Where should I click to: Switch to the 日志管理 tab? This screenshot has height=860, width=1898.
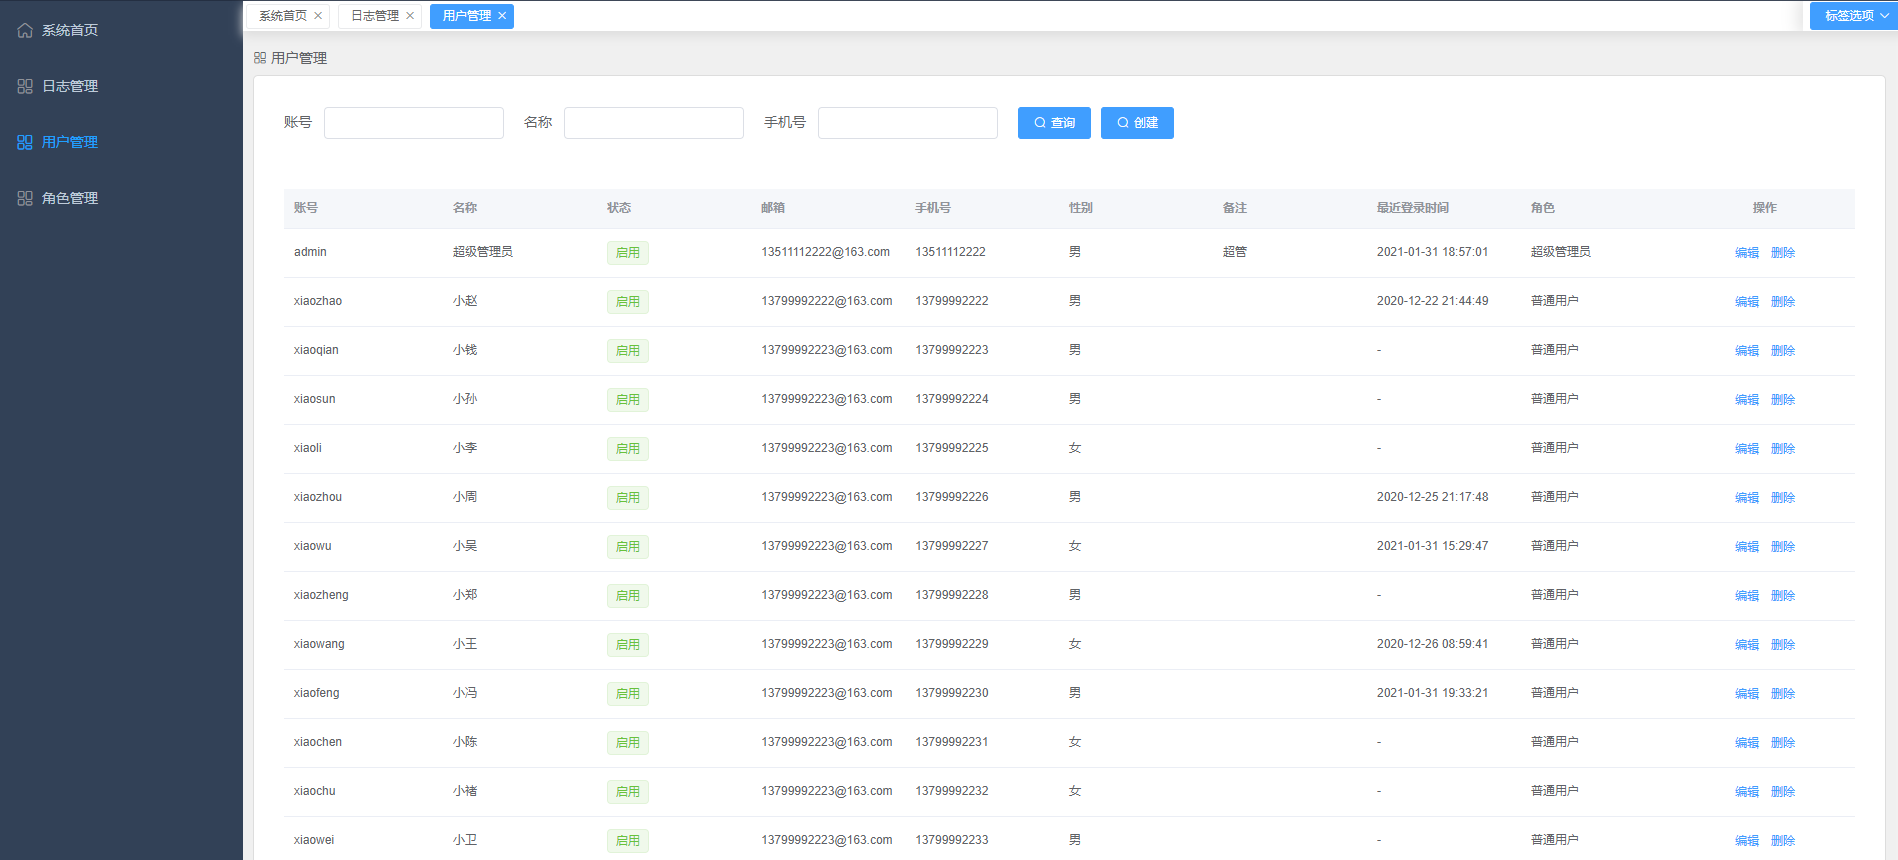tap(375, 16)
